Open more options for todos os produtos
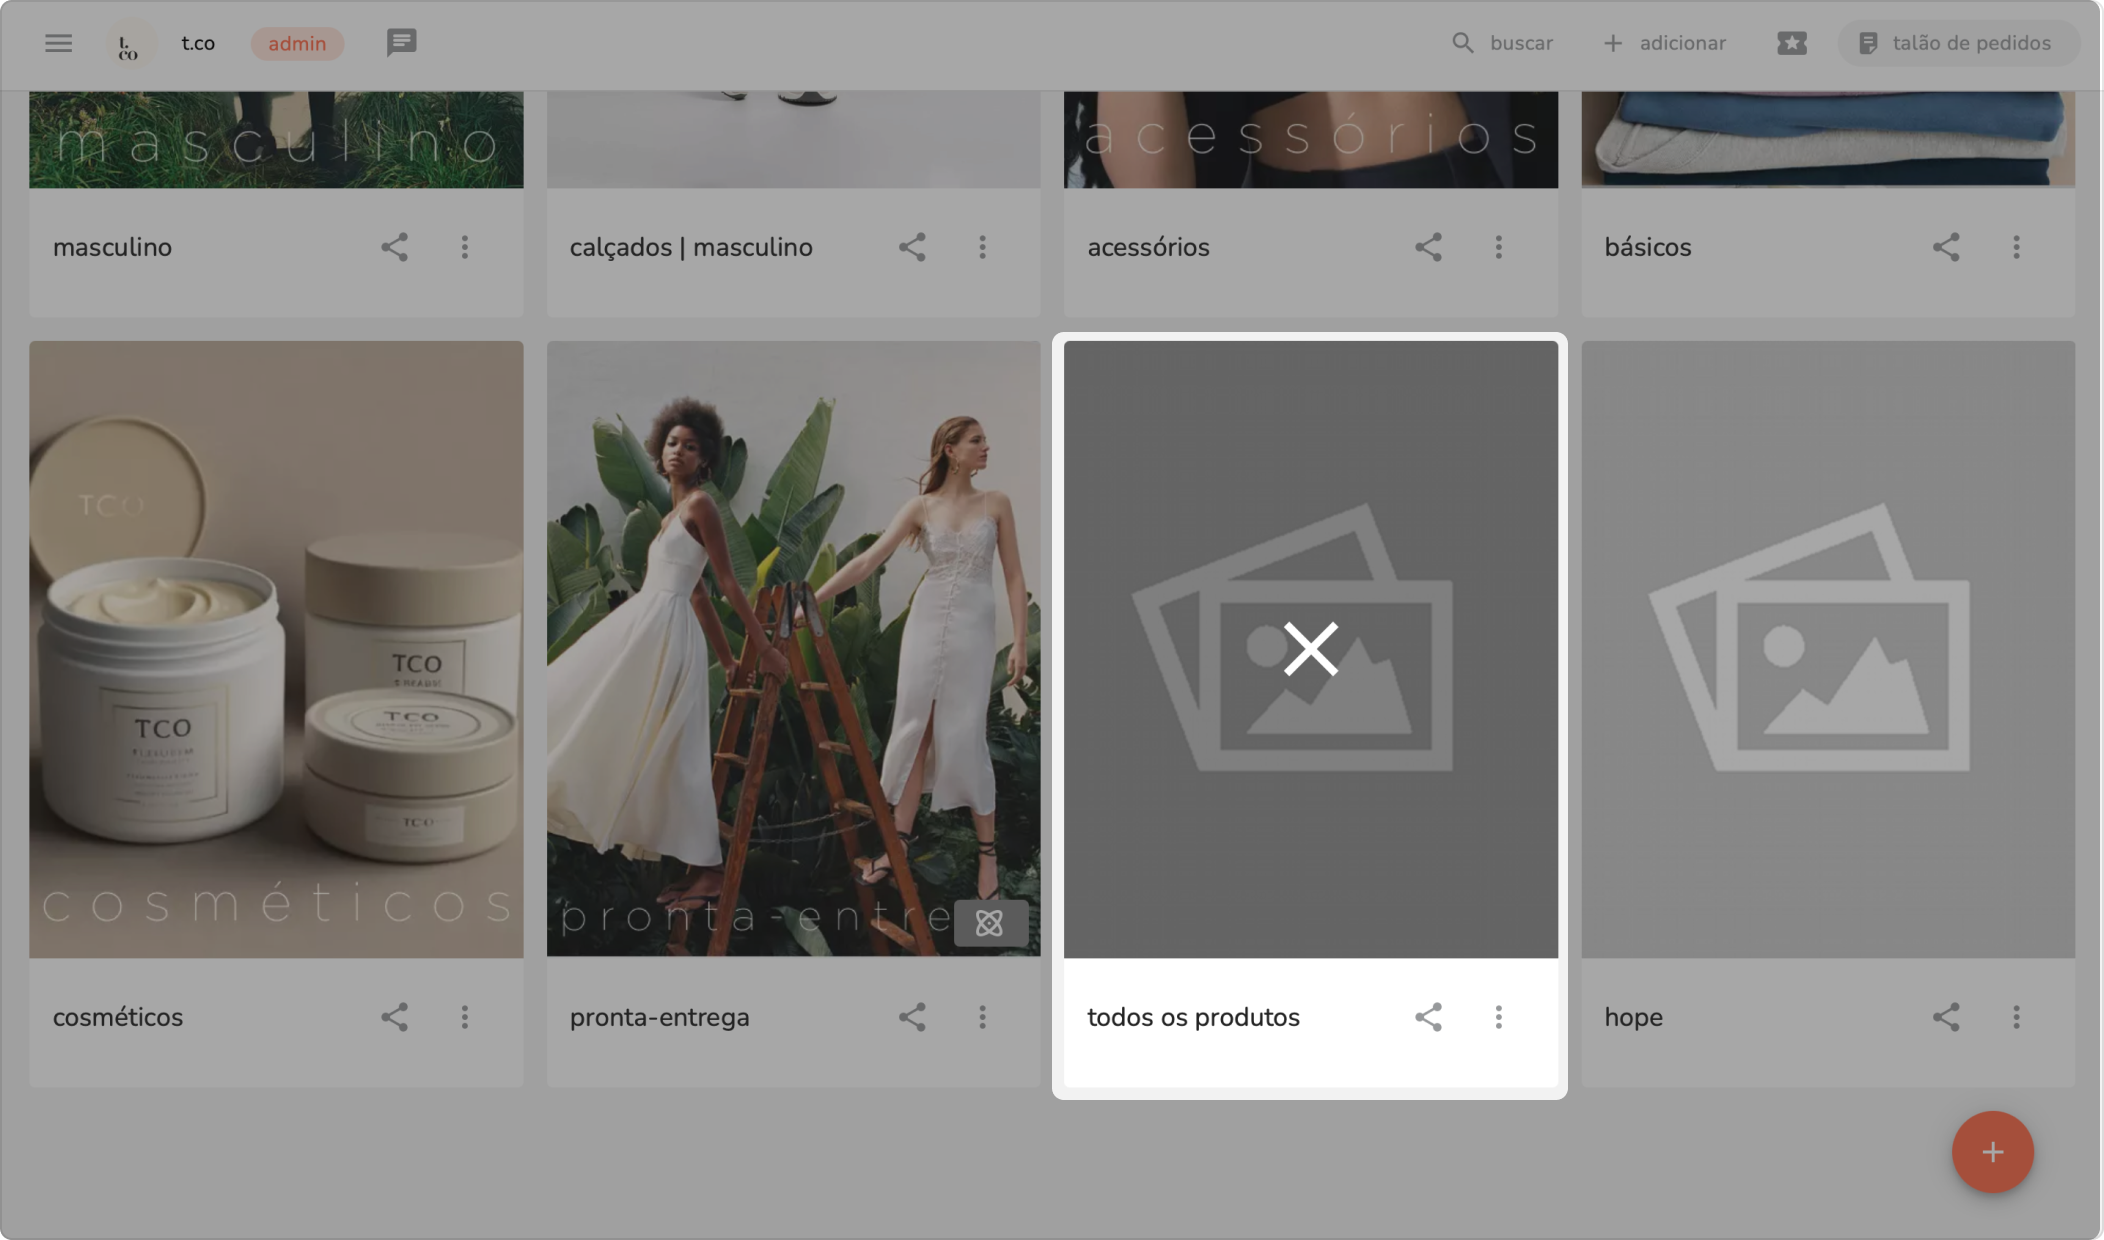Screen dimensions: 2104x1240 click(x=1498, y=1017)
